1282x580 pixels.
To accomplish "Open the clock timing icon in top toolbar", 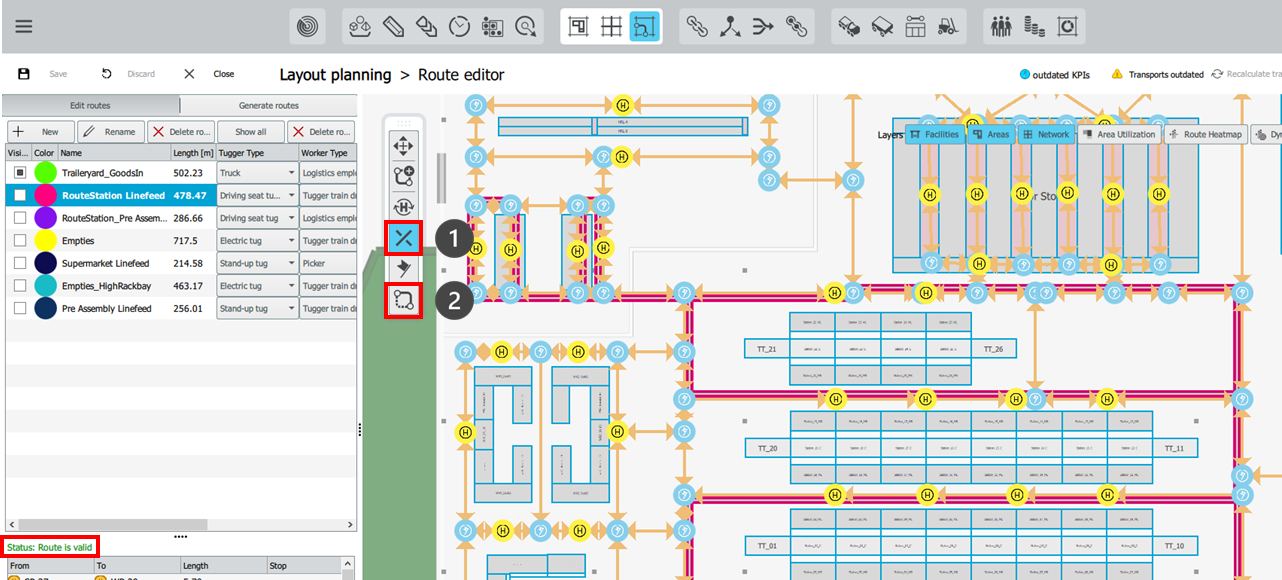I will 459,27.
